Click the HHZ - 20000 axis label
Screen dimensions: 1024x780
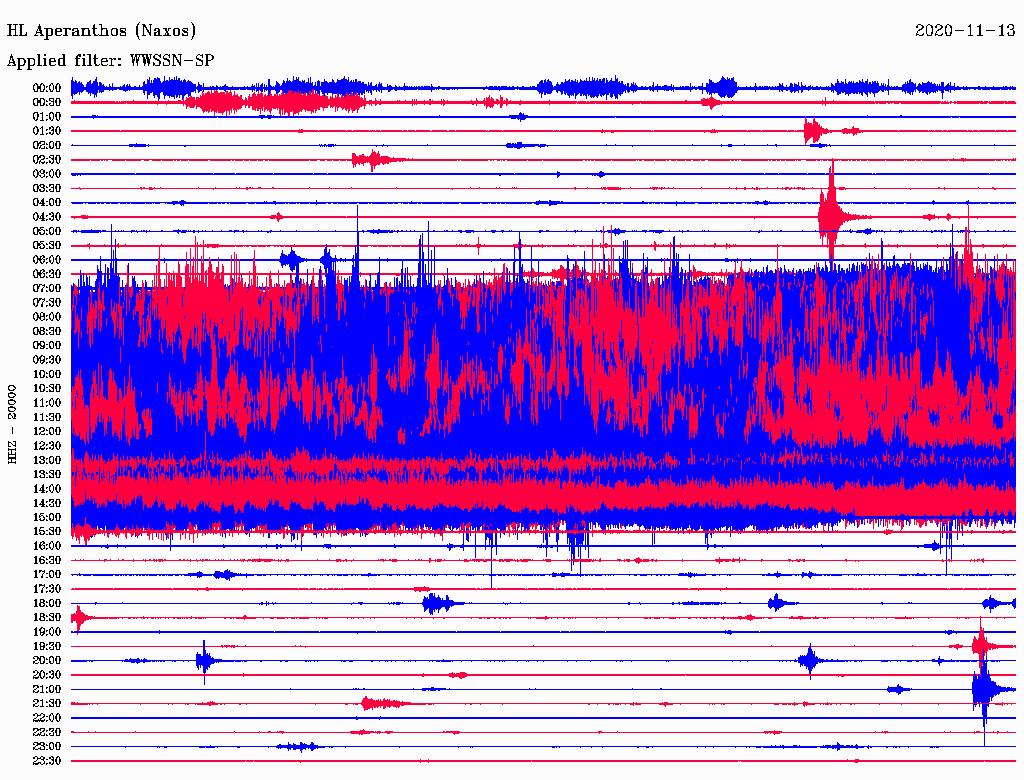click(12, 425)
